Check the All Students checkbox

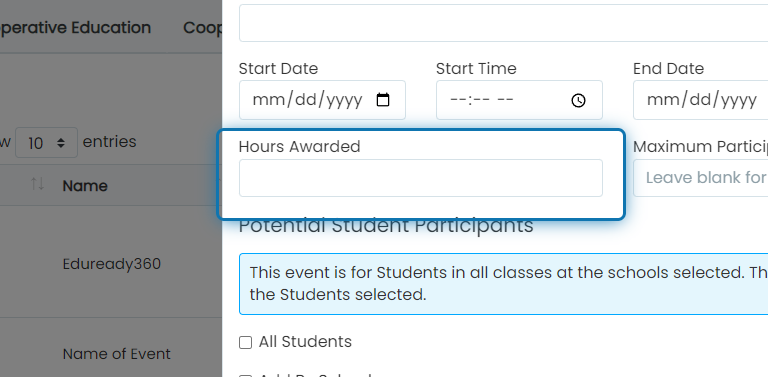click(x=245, y=342)
